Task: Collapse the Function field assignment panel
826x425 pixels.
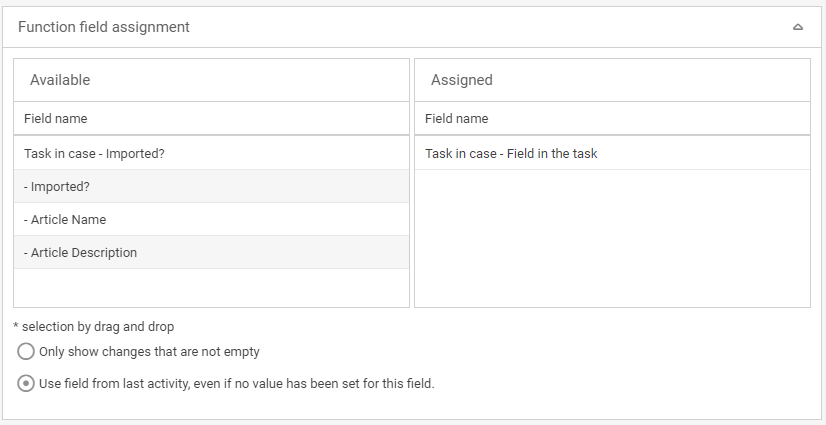Action: click(798, 28)
